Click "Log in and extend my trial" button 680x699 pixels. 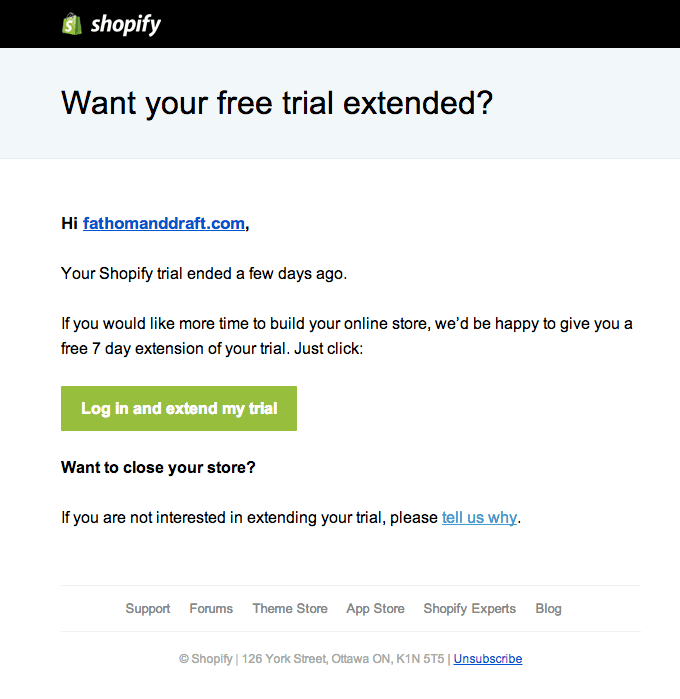click(179, 408)
